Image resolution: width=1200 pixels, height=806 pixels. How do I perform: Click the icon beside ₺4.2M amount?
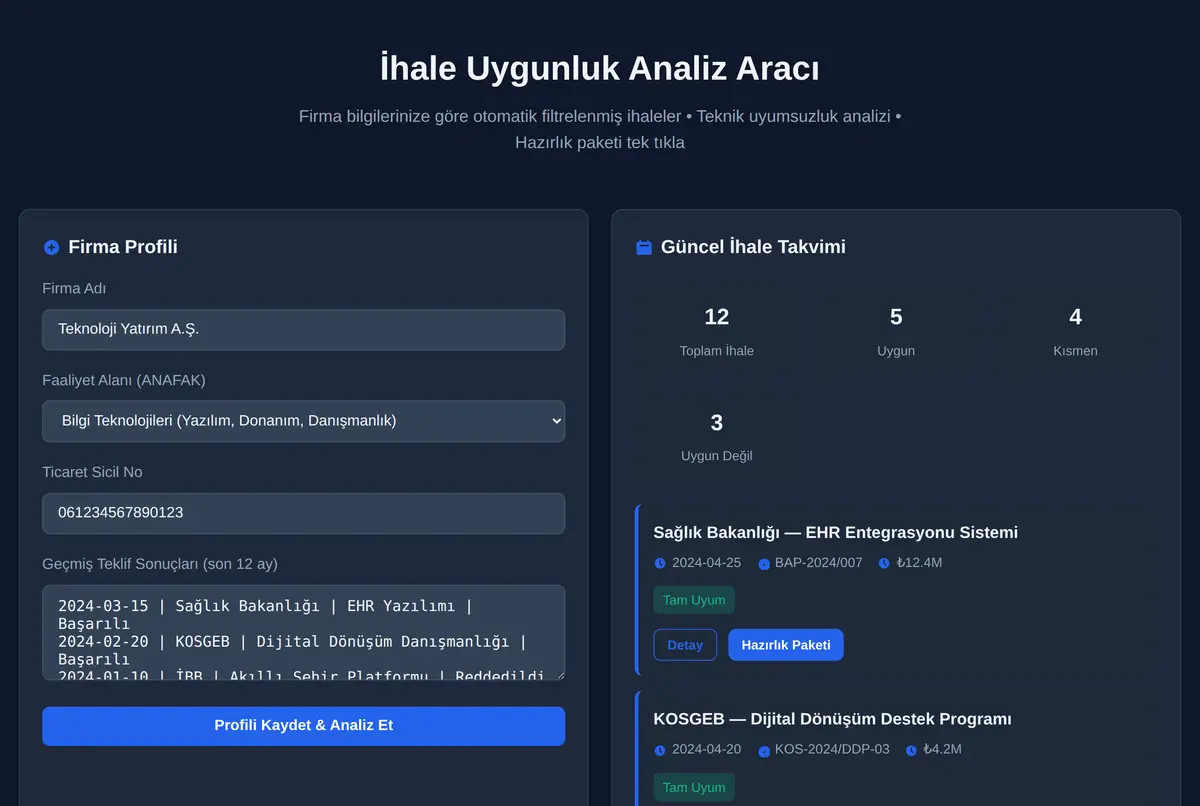911,750
